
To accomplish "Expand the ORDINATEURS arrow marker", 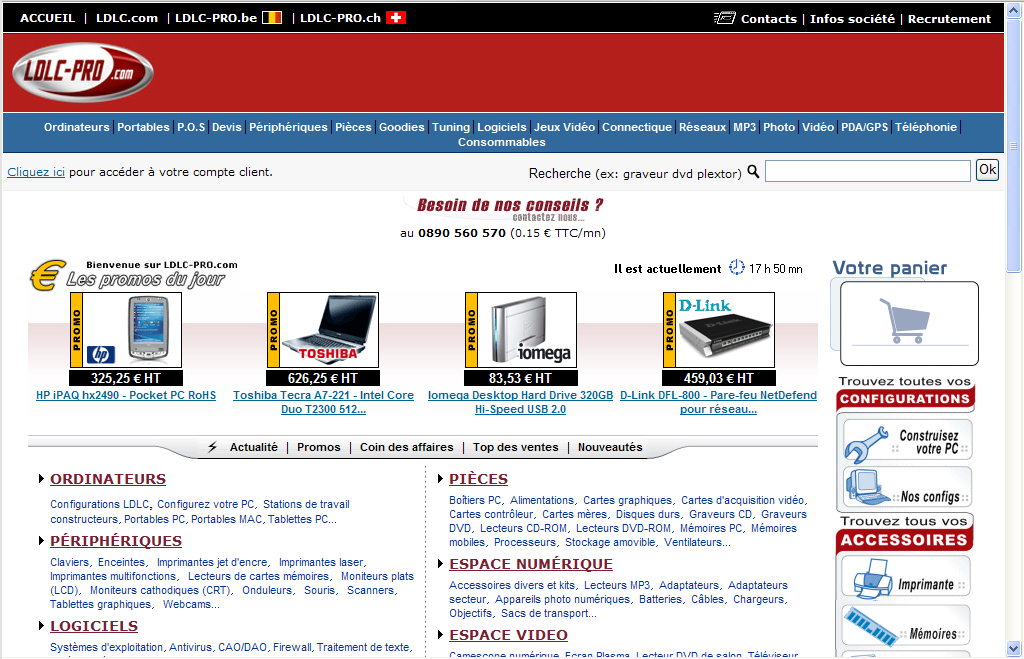I will point(41,479).
